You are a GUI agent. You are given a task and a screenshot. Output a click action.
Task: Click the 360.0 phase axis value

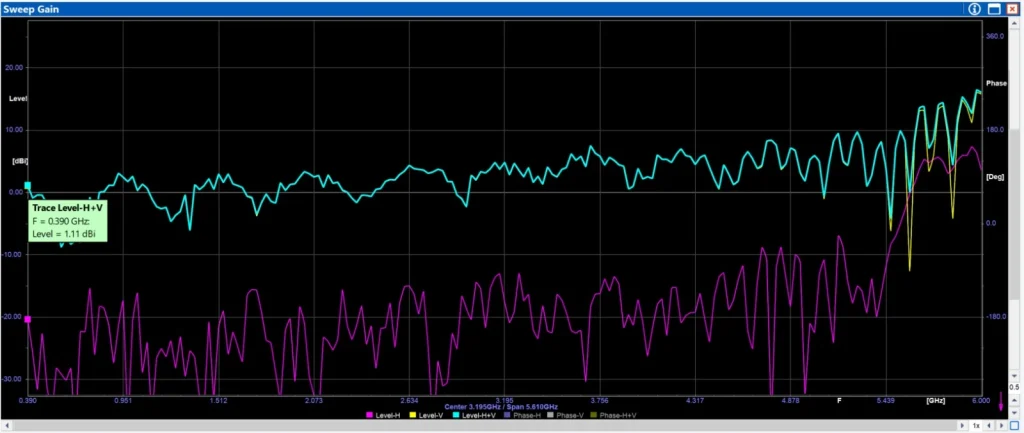[995, 37]
